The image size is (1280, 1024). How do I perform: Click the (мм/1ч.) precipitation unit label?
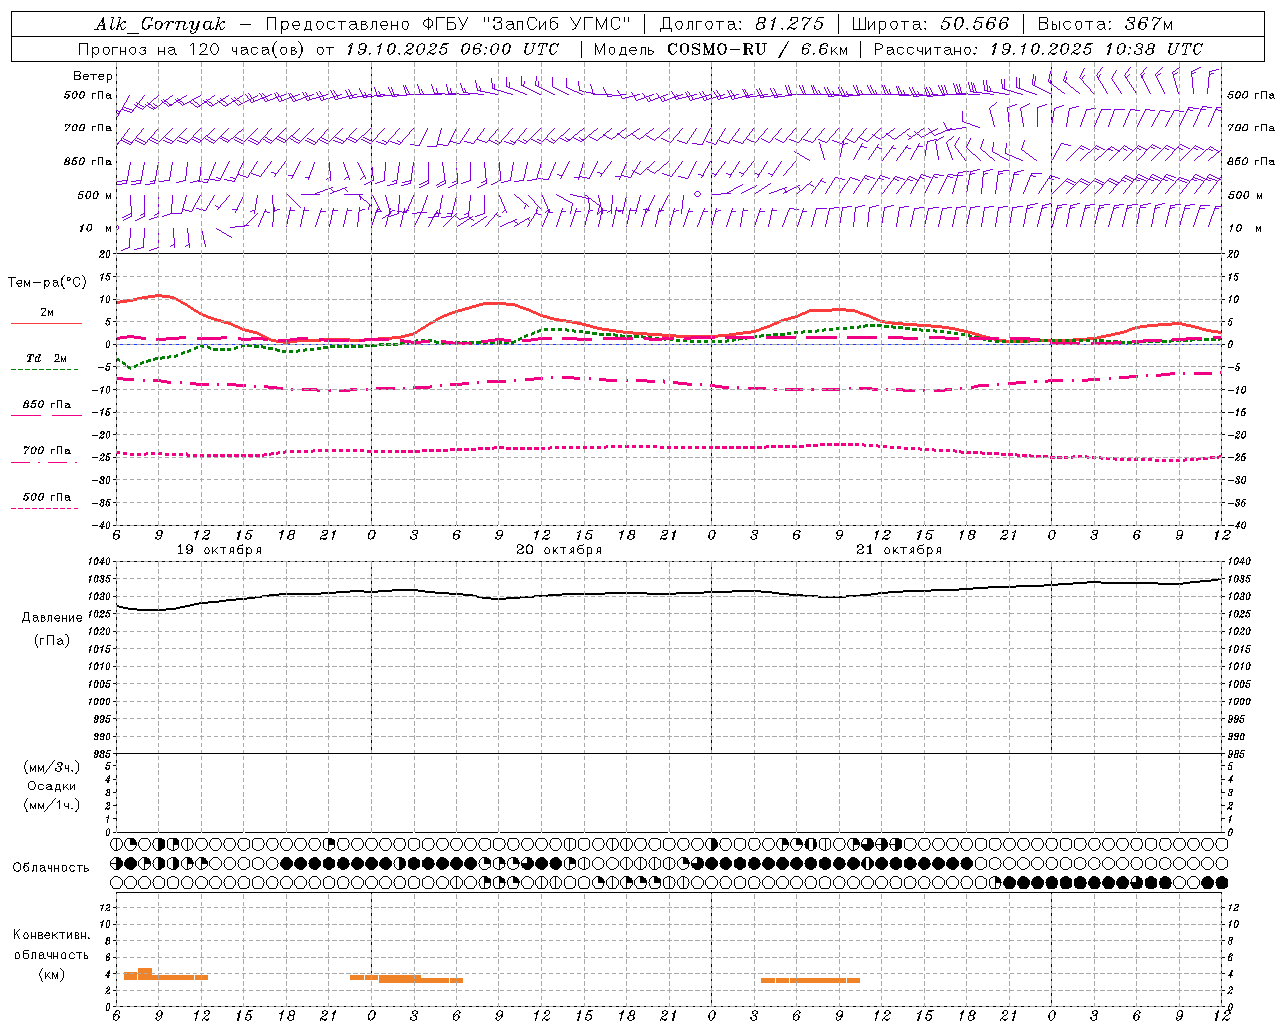pyautogui.click(x=52, y=805)
